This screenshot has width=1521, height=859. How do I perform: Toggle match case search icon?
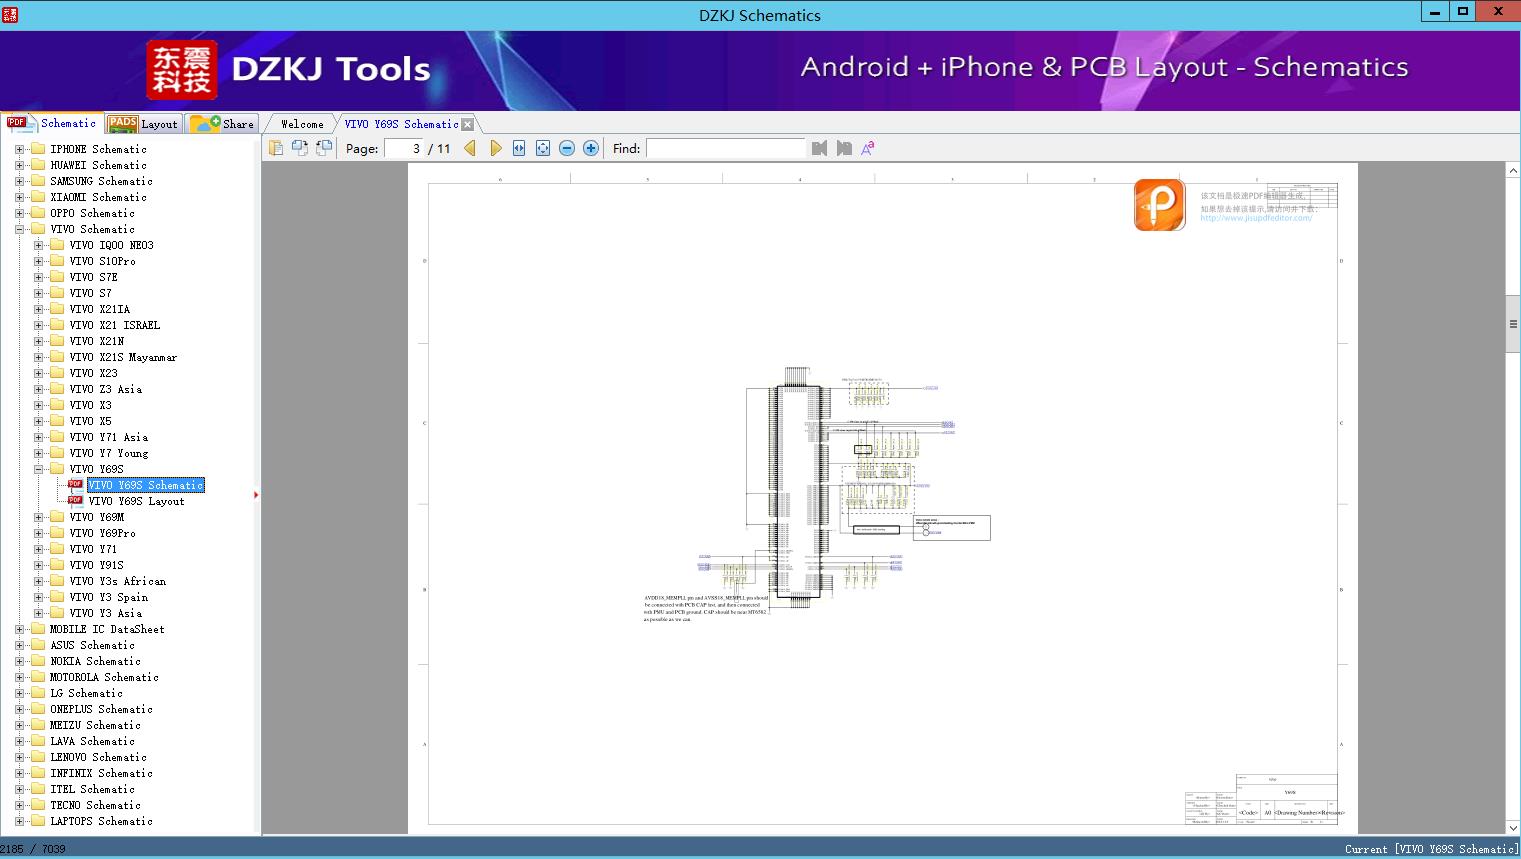tap(868, 148)
